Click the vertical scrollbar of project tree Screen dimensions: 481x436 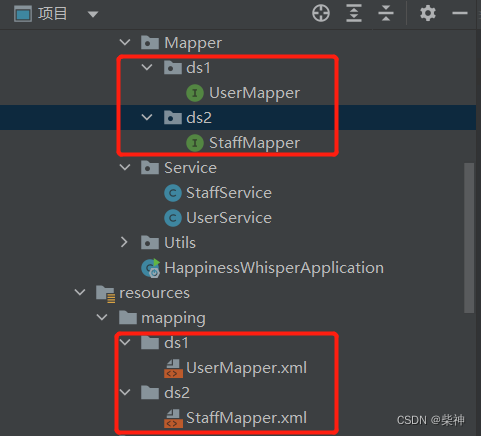(469, 238)
